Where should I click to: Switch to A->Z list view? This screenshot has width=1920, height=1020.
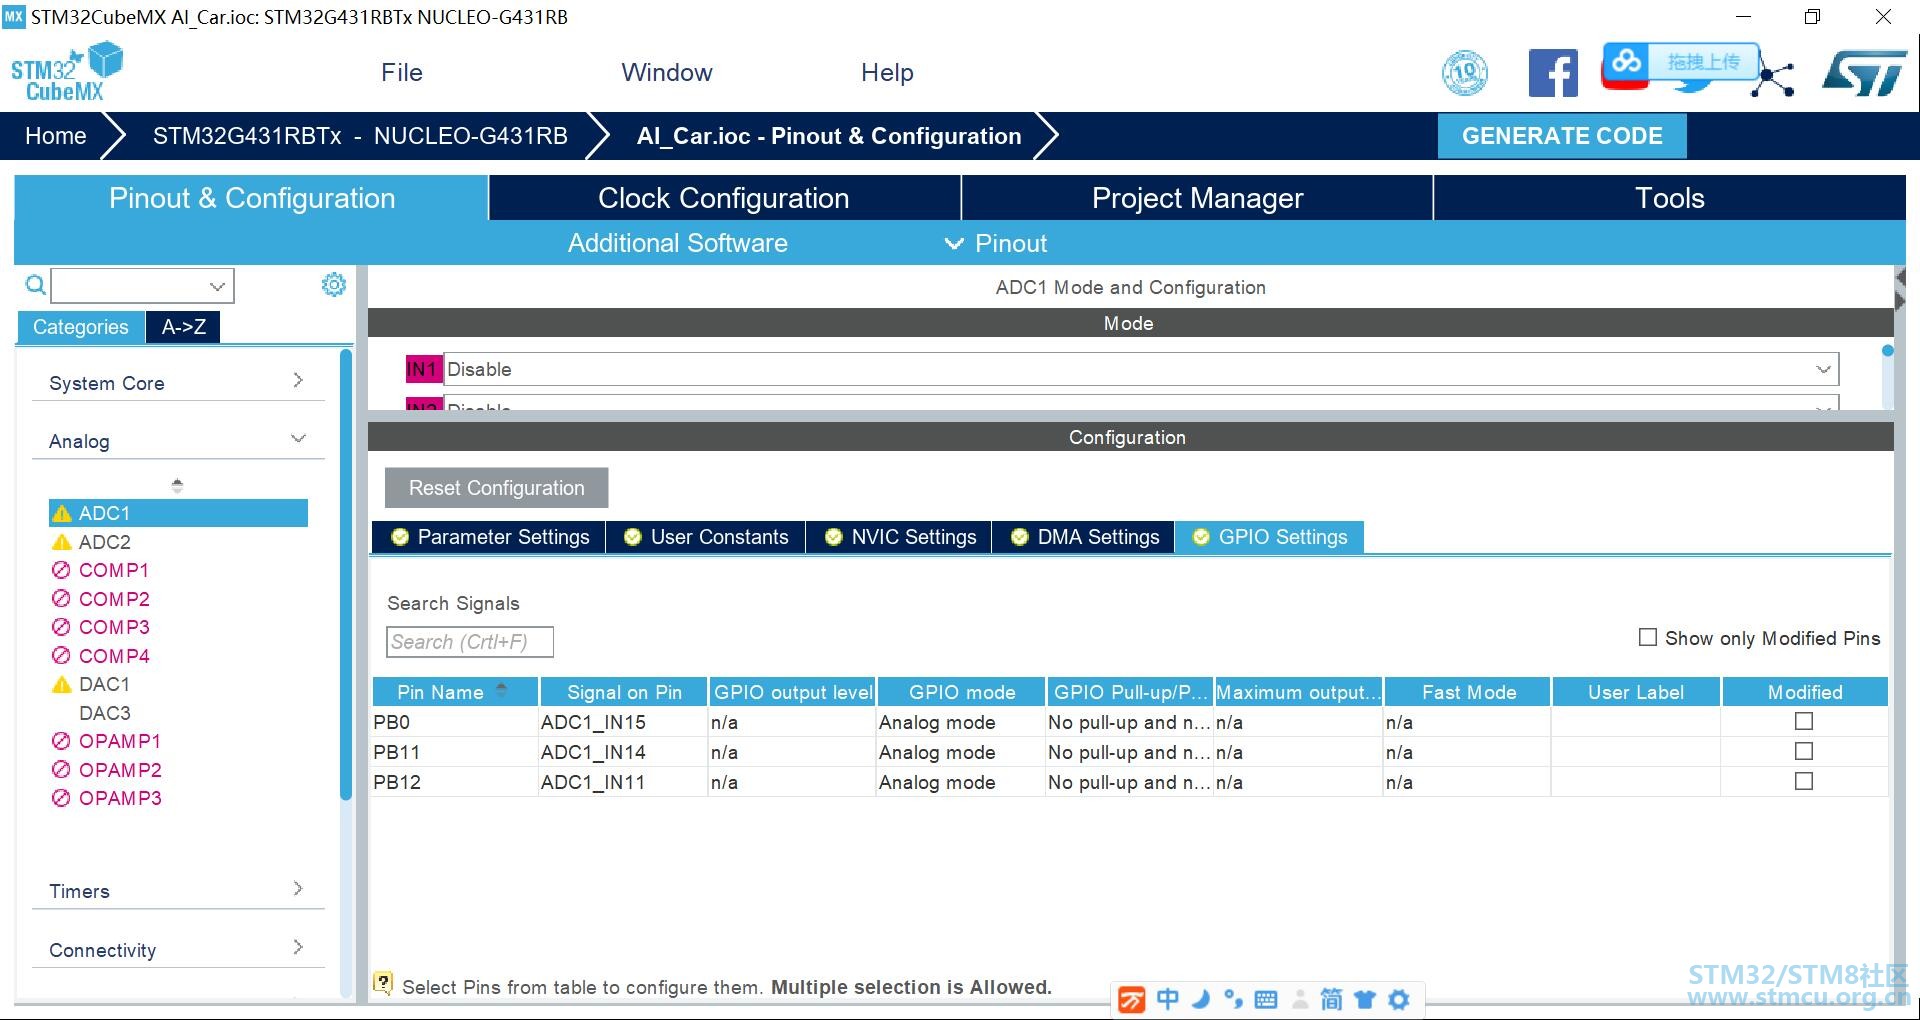click(x=184, y=327)
